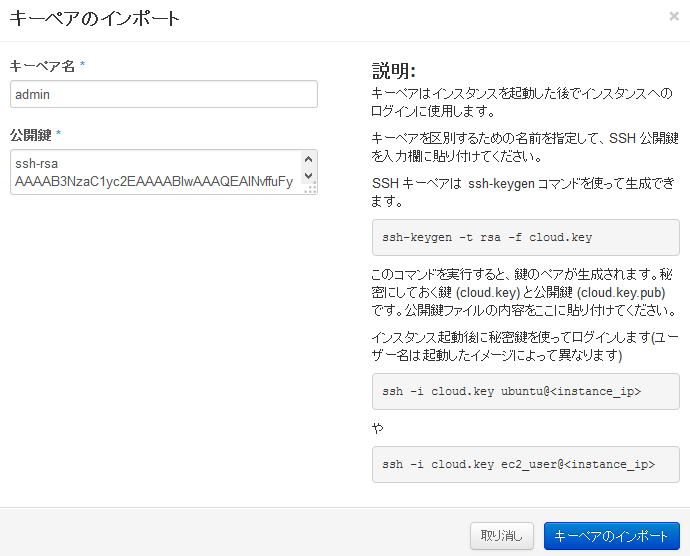Click the dialog title キーペアのインポート

(95, 18)
